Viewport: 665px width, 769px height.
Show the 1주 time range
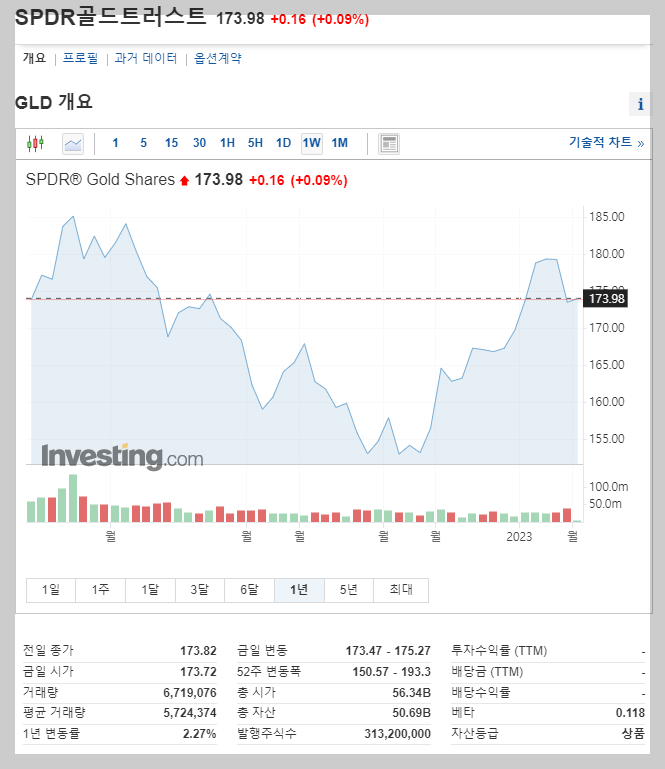101,590
